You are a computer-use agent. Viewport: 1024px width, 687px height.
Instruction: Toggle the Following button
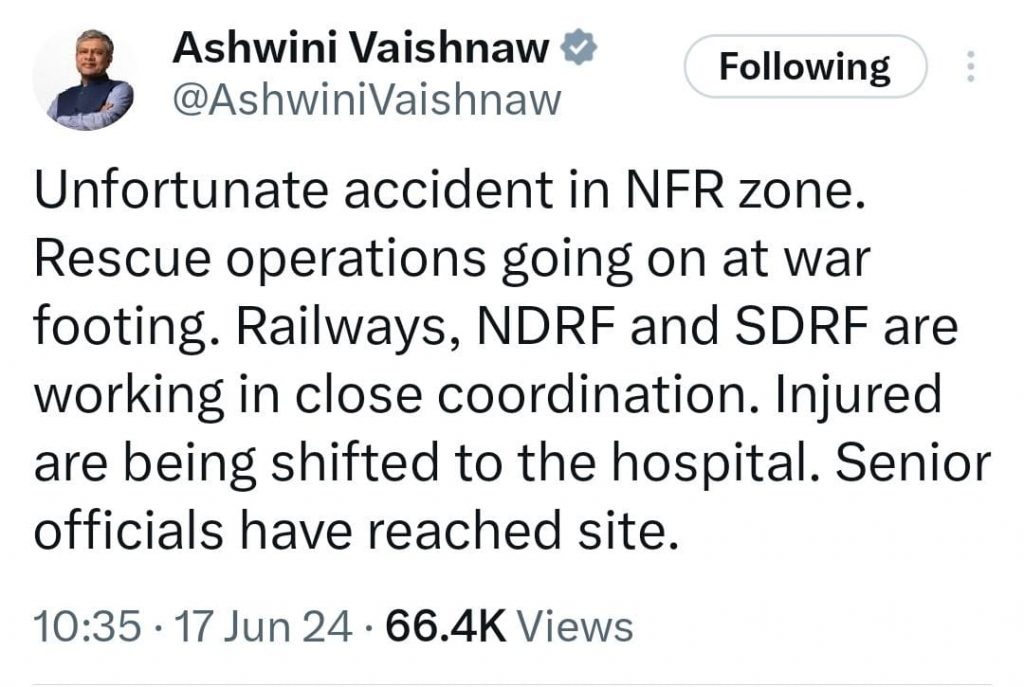click(805, 67)
